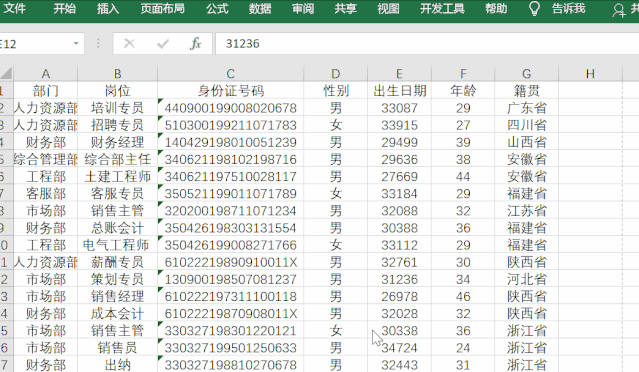Switch to the 开始 ribbon tab
The height and width of the screenshot is (372, 639).
point(64,8)
